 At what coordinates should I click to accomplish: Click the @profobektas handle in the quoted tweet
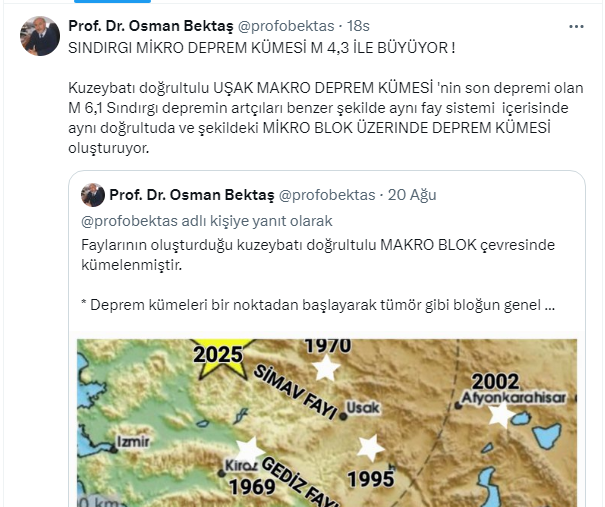(327, 195)
